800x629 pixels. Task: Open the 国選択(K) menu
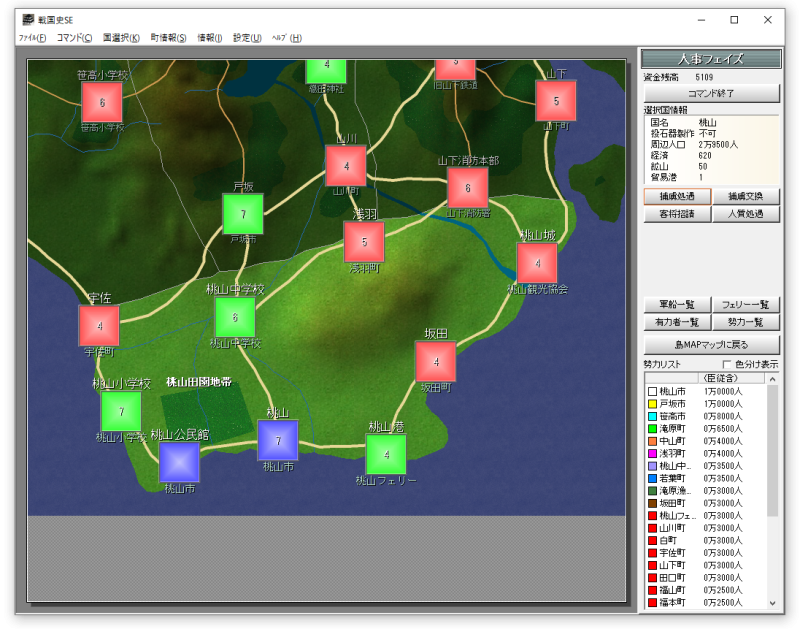pyautogui.click(x=121, y=38)
